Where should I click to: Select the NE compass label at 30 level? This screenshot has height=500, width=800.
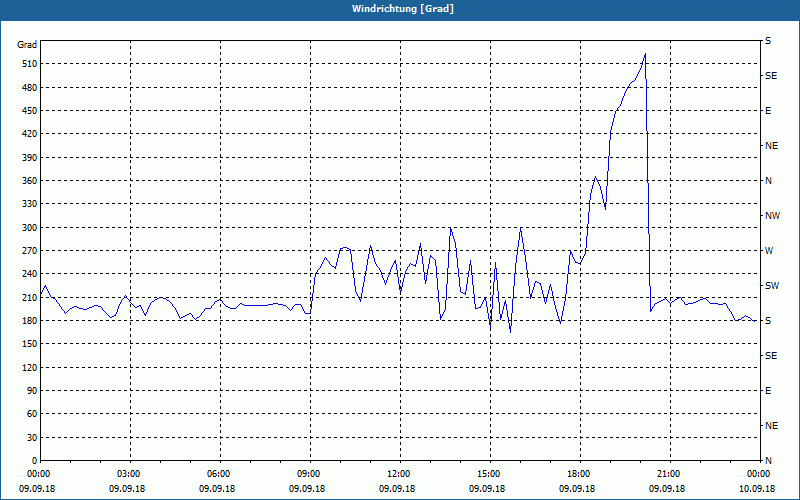(771, 426)
